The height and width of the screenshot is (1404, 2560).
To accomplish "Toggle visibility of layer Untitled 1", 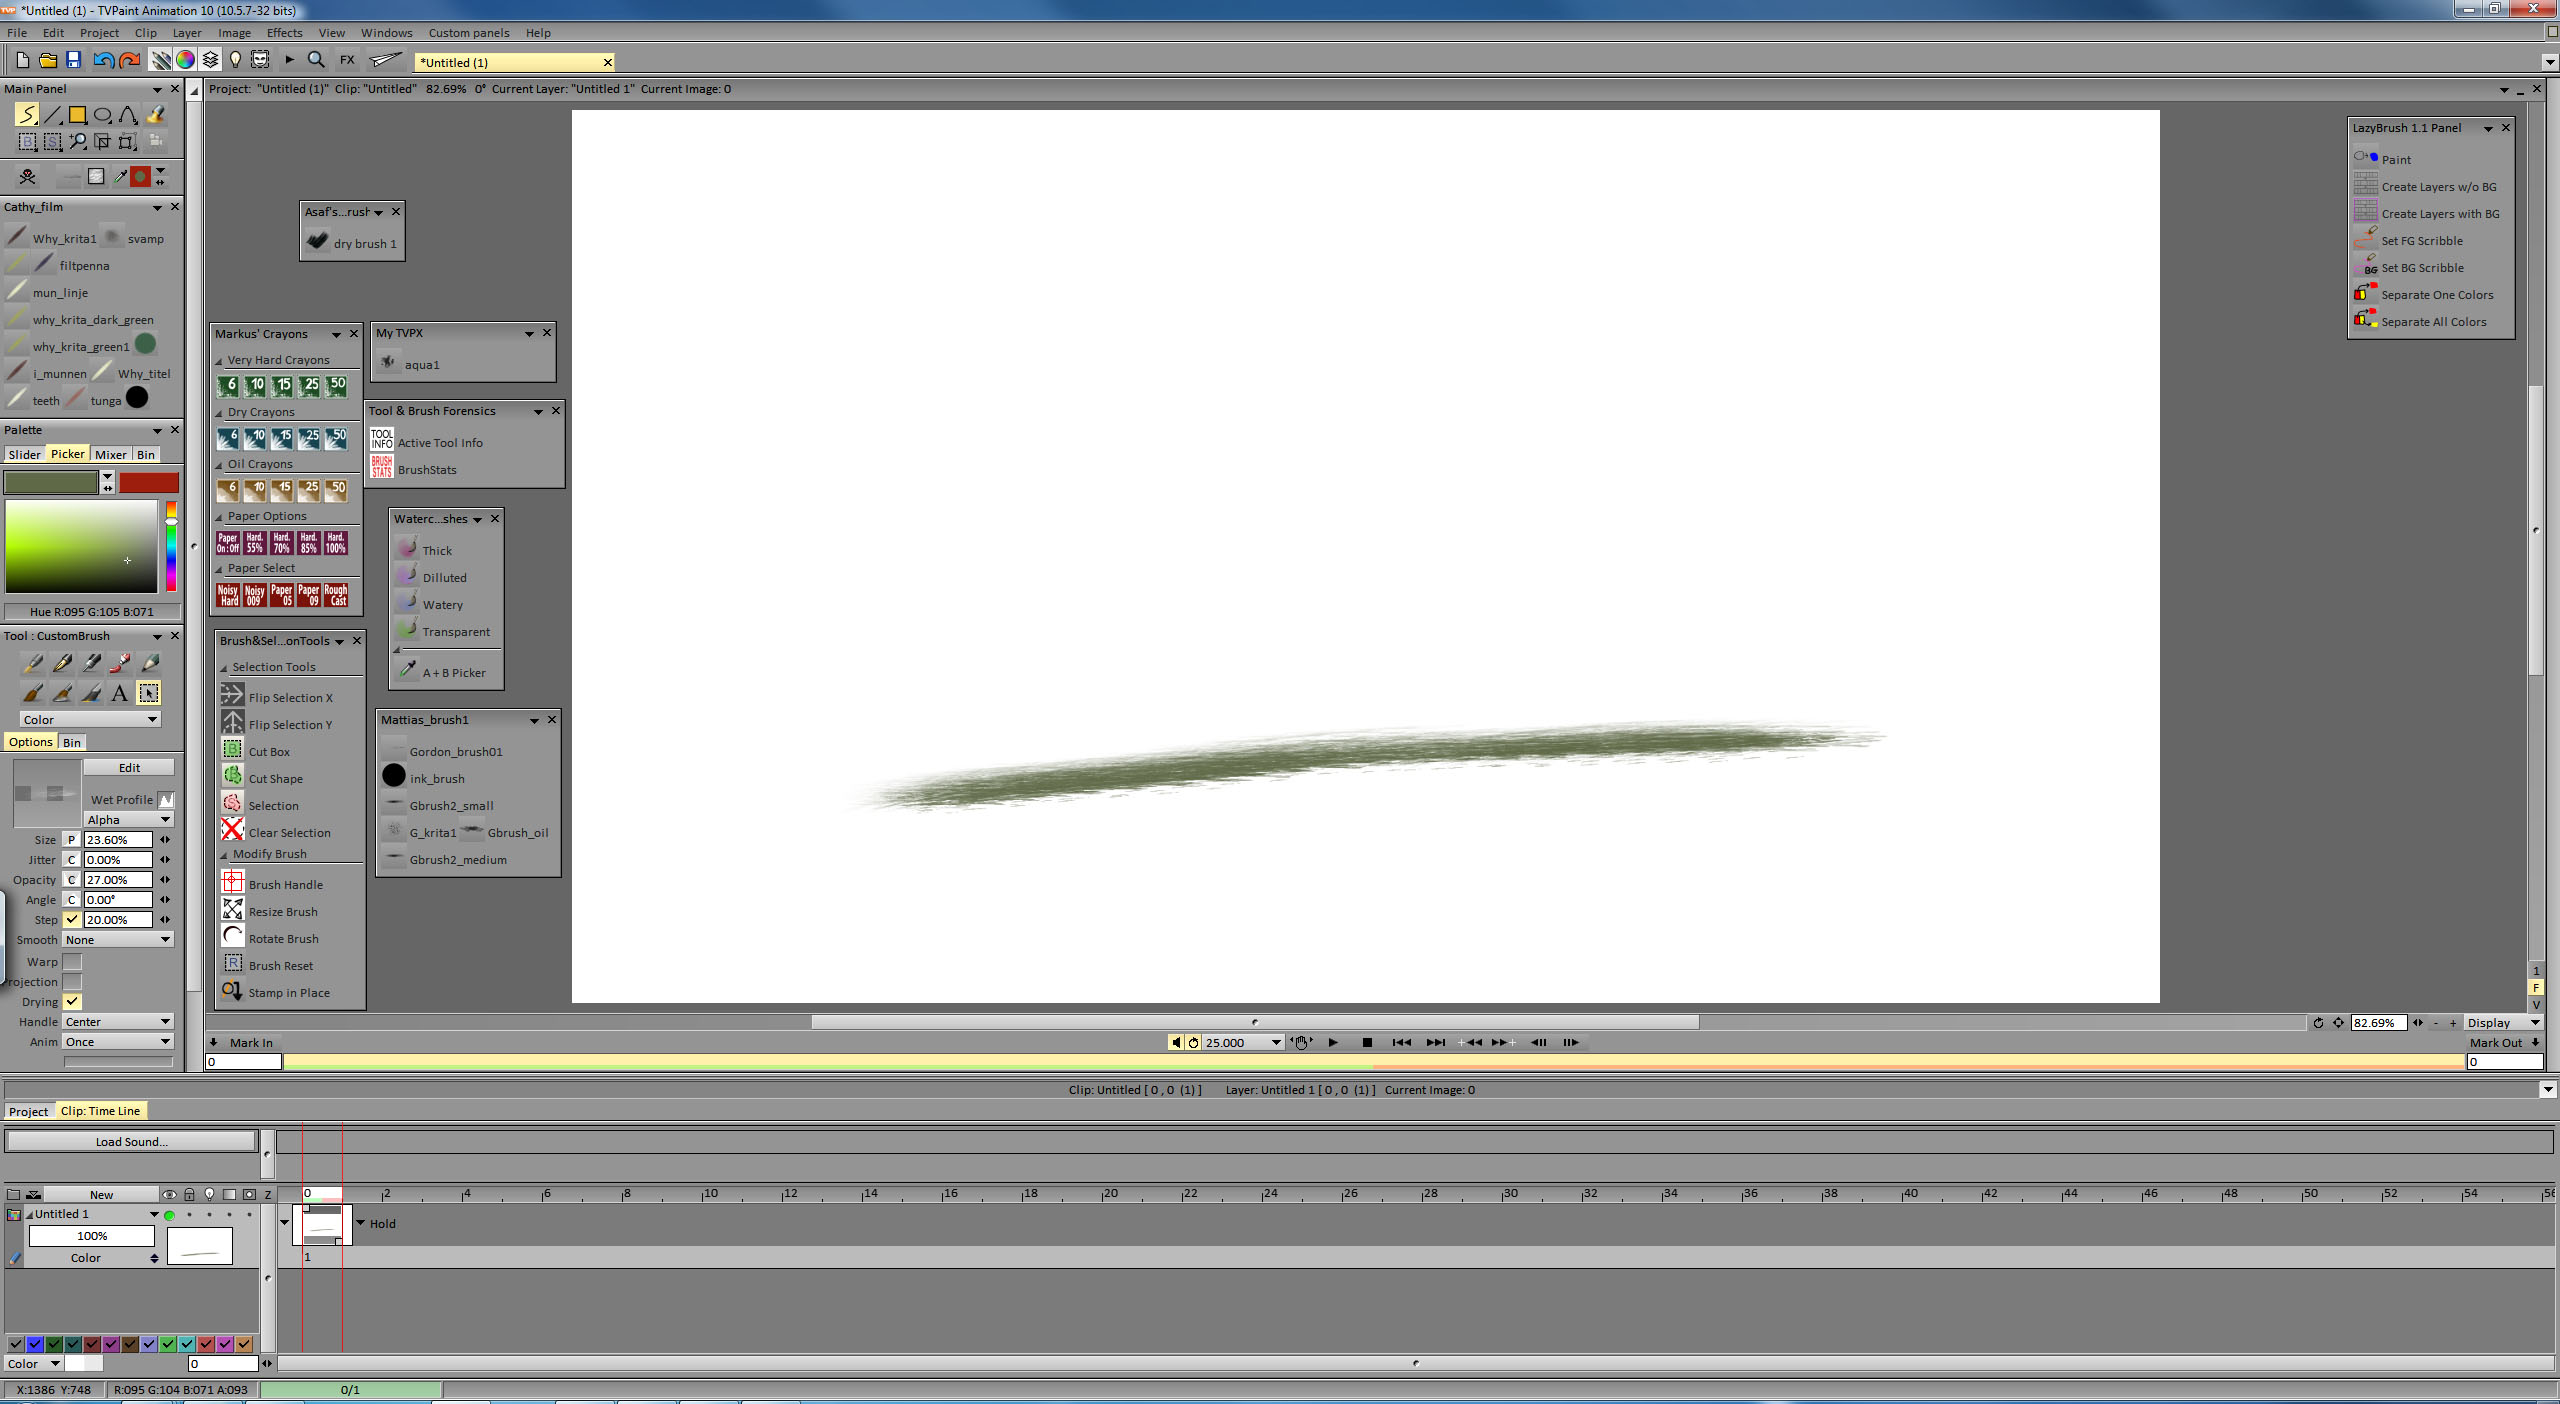I will point(169,1215).
